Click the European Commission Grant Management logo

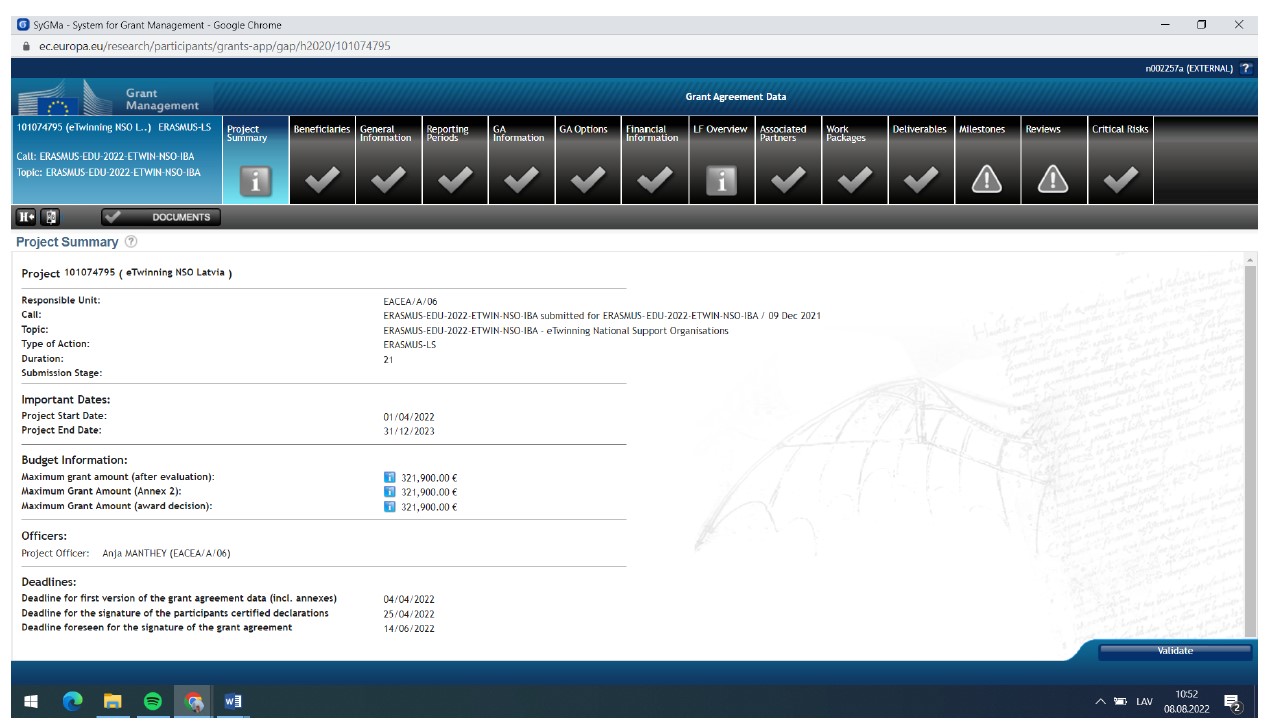click(x=110, y=98)
